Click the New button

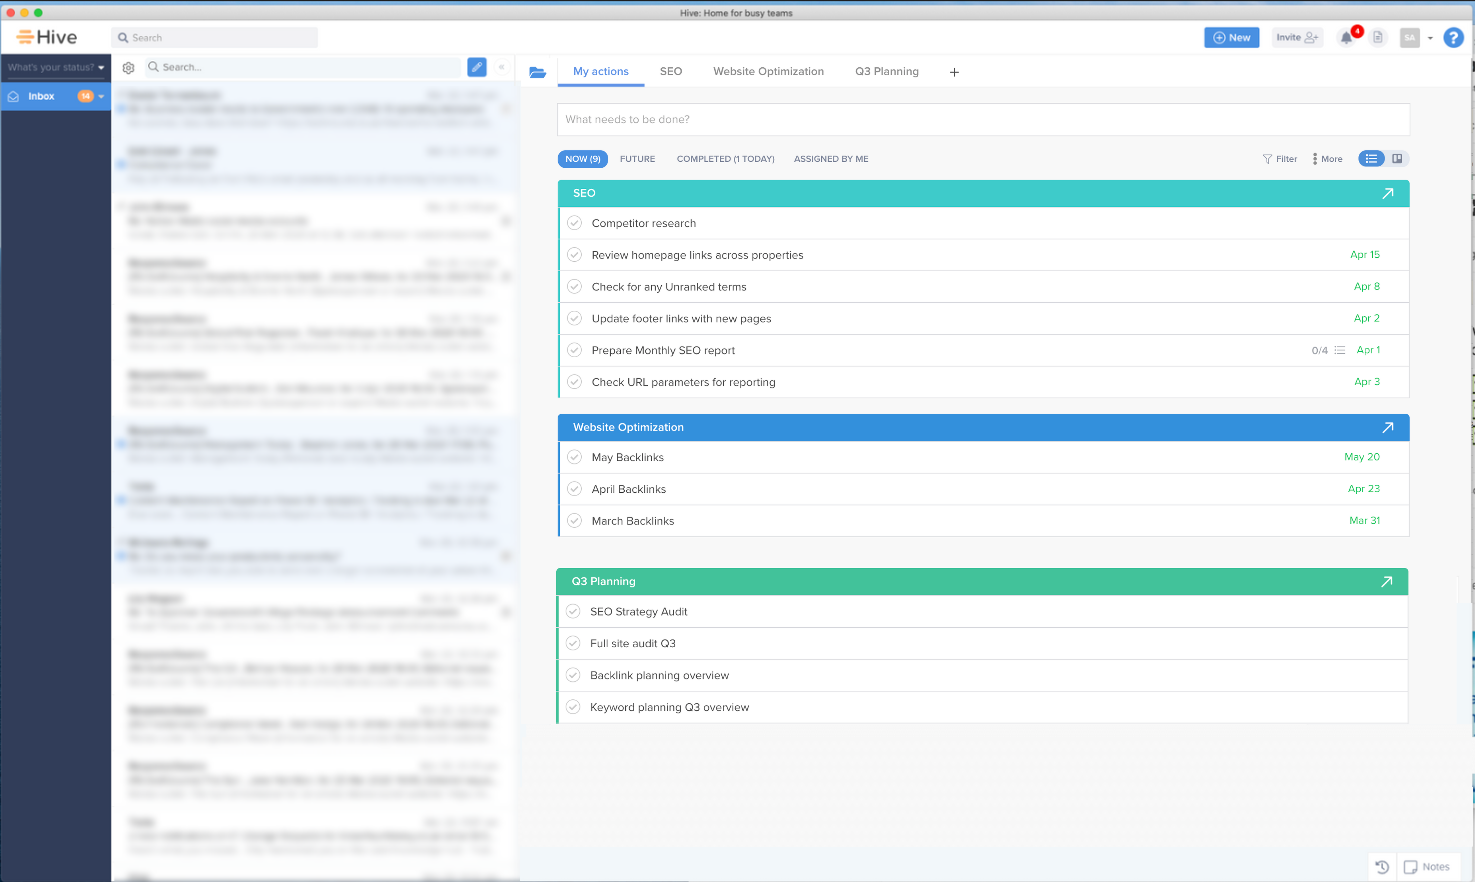point(1231,37)
